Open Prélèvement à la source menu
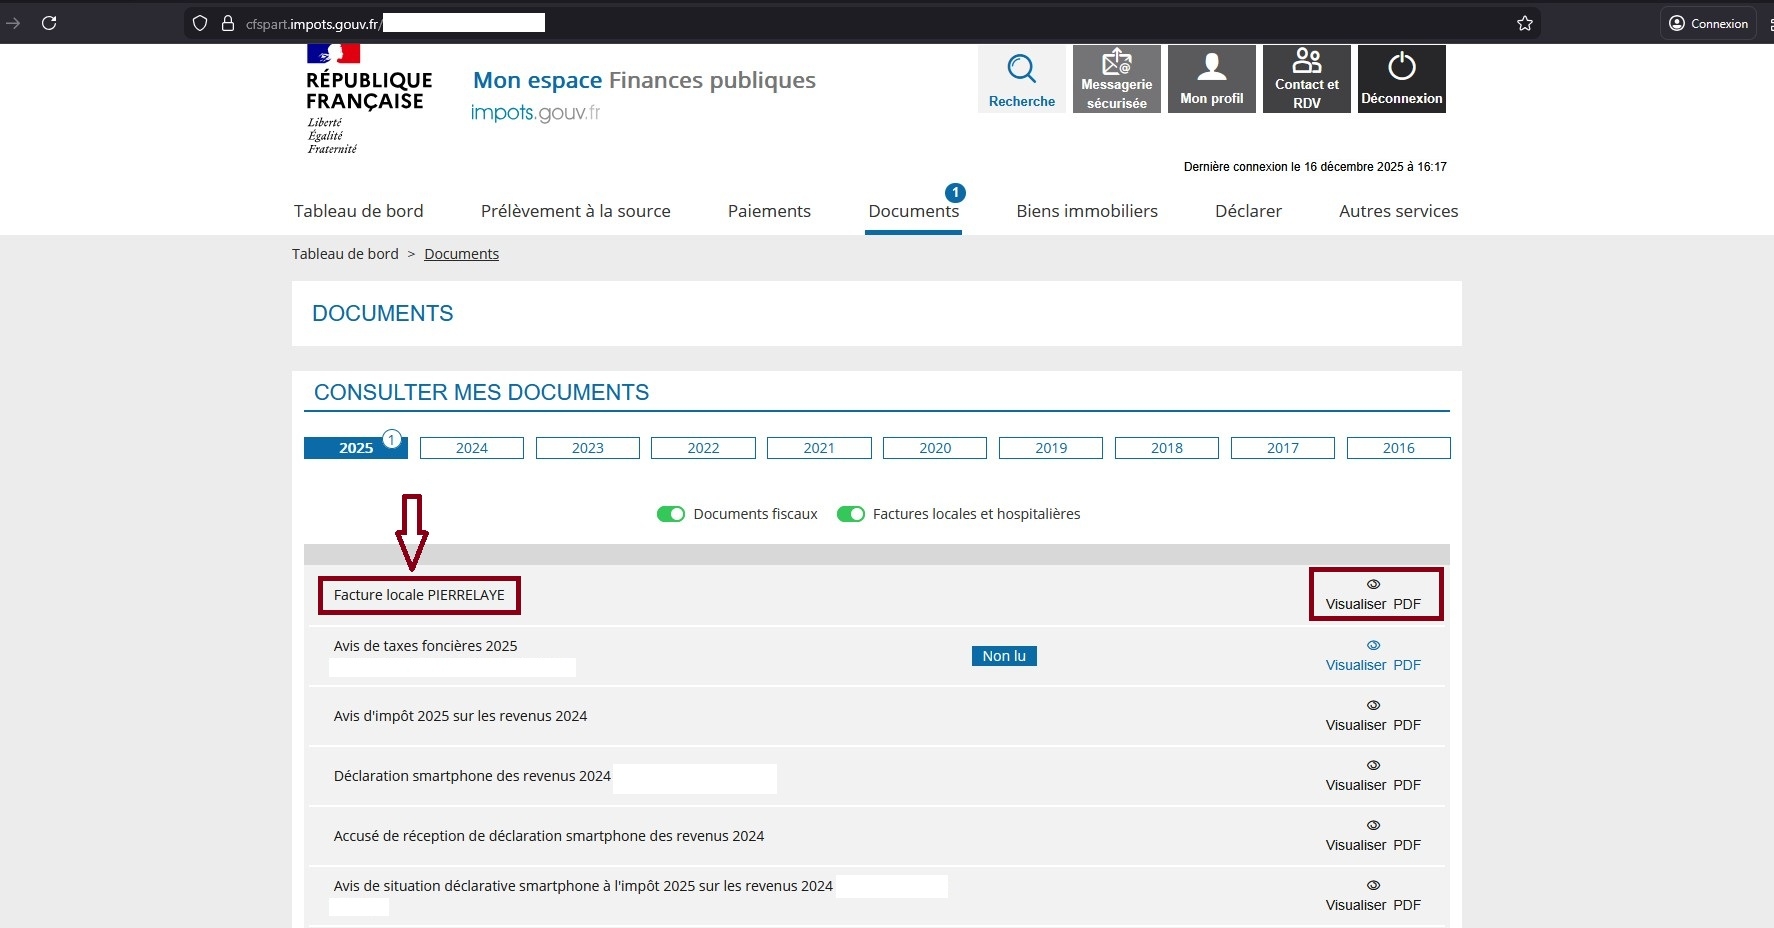 (575, 211)
